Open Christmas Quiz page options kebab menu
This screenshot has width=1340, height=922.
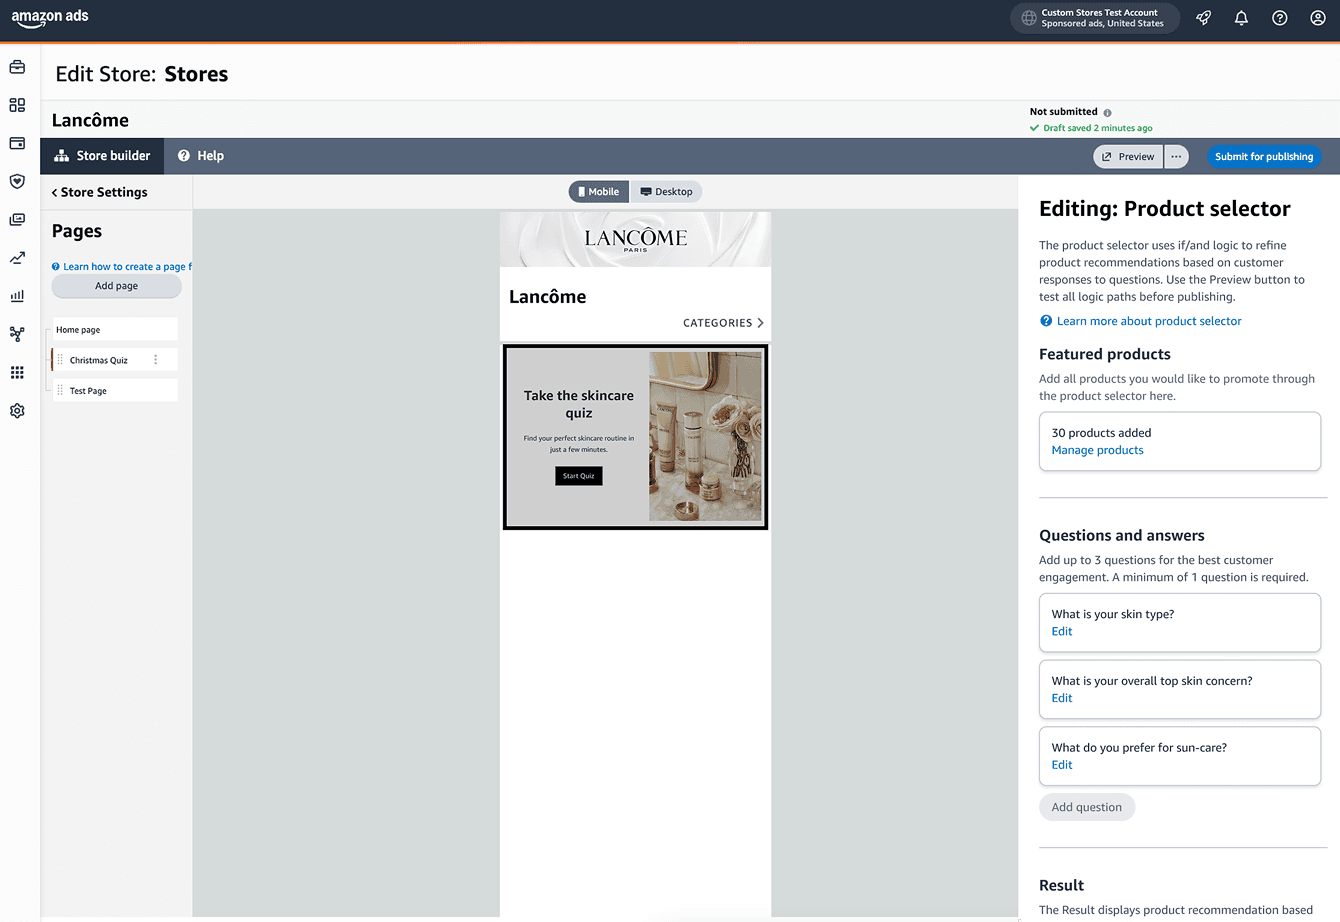155,360
